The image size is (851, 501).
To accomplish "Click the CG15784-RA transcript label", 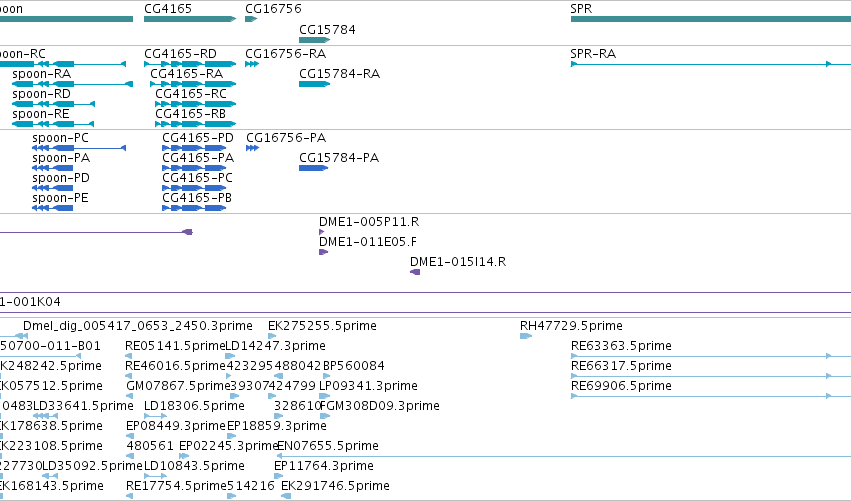I will (x=339, y=74).
